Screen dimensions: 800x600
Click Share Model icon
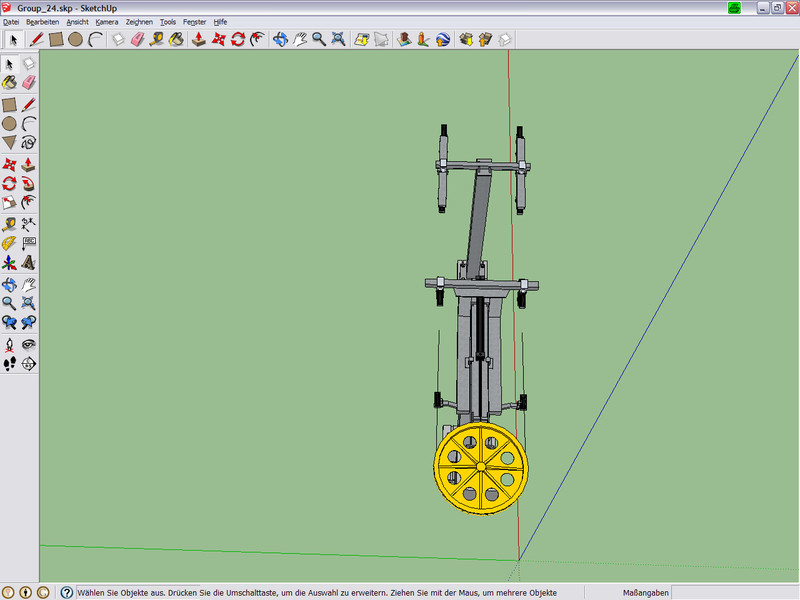485,39
